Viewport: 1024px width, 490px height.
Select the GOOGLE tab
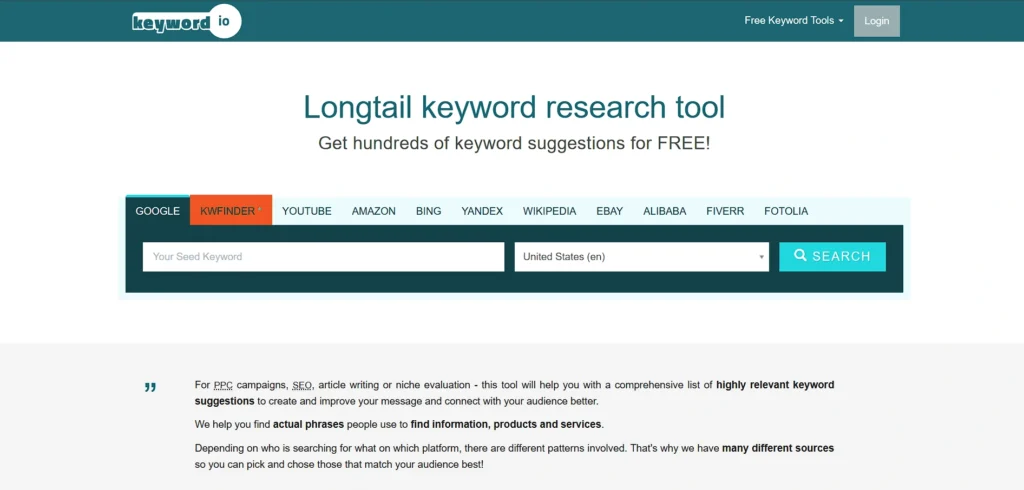click(x=157, y=211)
